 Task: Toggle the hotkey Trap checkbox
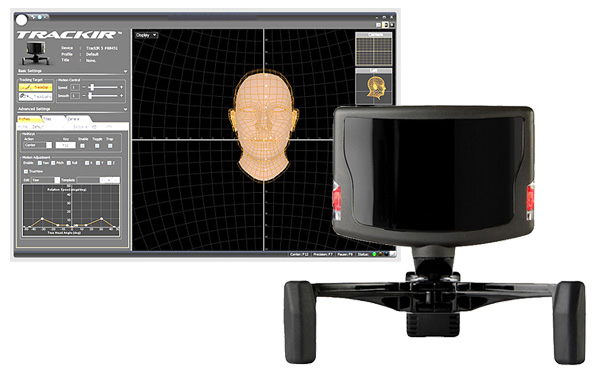(110, 146)
